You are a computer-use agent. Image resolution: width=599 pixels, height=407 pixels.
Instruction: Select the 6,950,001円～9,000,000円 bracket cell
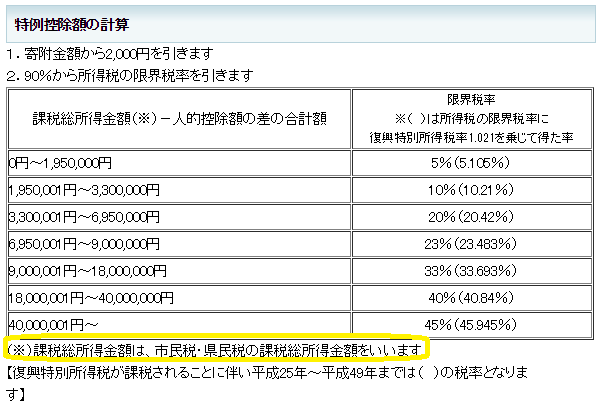(x=179, y=244)
